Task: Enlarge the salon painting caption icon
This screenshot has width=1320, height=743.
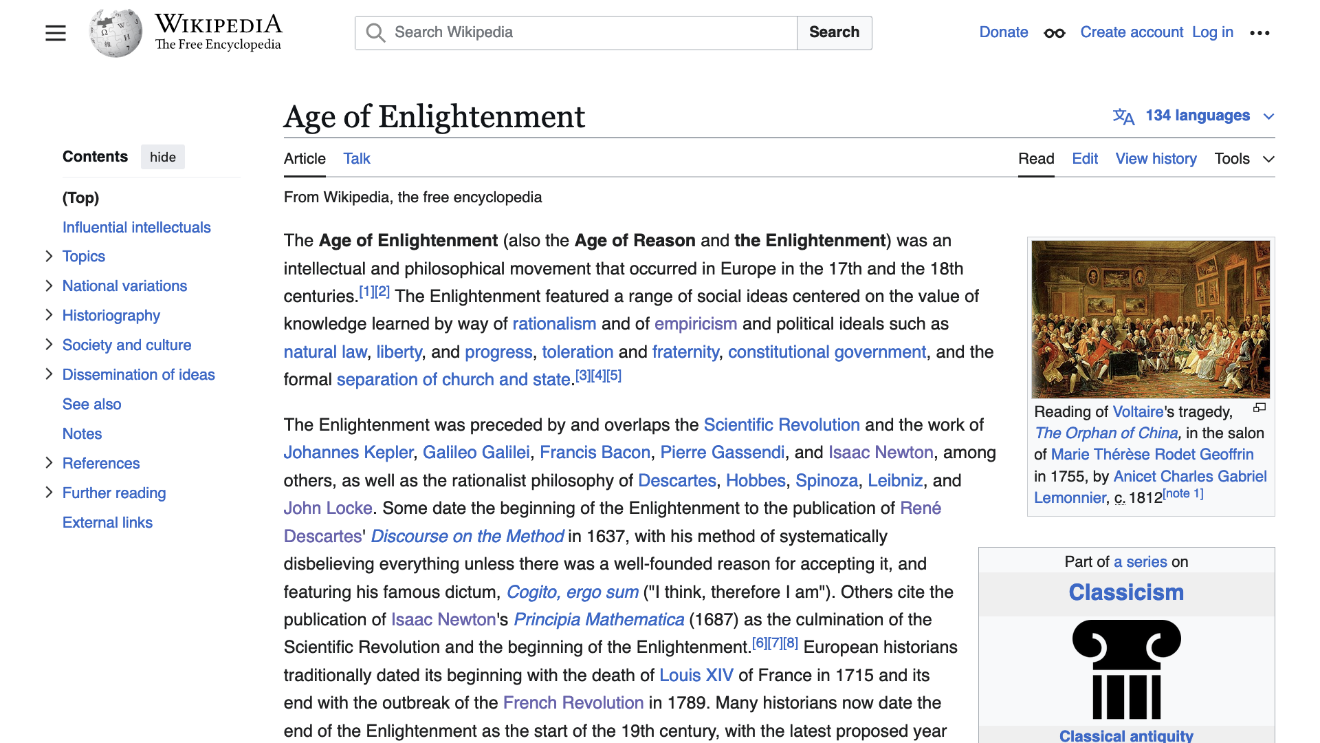Action: pyautogui.click(x=1259, y=408)
